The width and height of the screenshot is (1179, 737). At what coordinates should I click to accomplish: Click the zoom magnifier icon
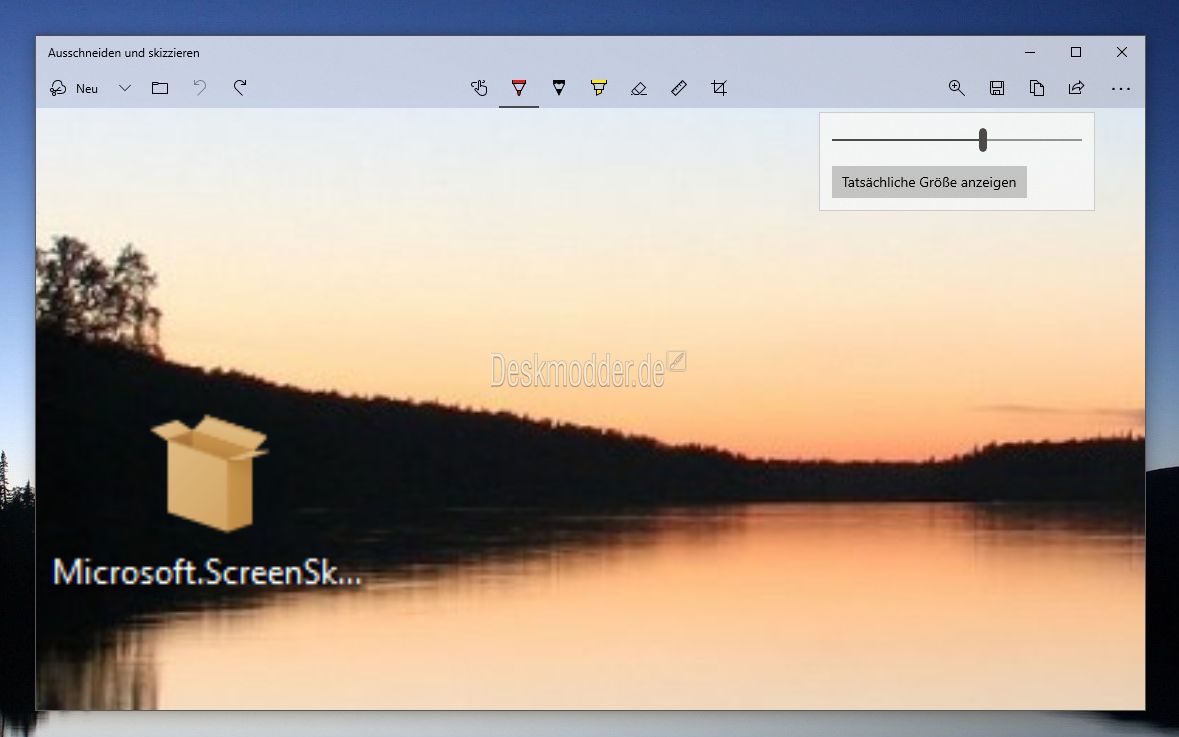tap(956, 89)
